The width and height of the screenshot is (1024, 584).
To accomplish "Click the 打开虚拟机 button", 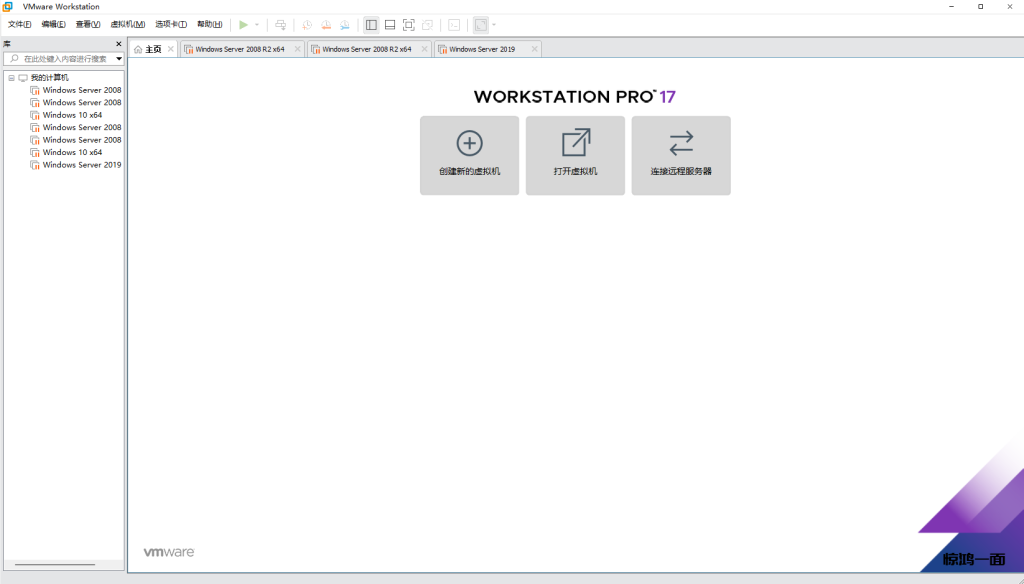I will [x=575, y=155].
